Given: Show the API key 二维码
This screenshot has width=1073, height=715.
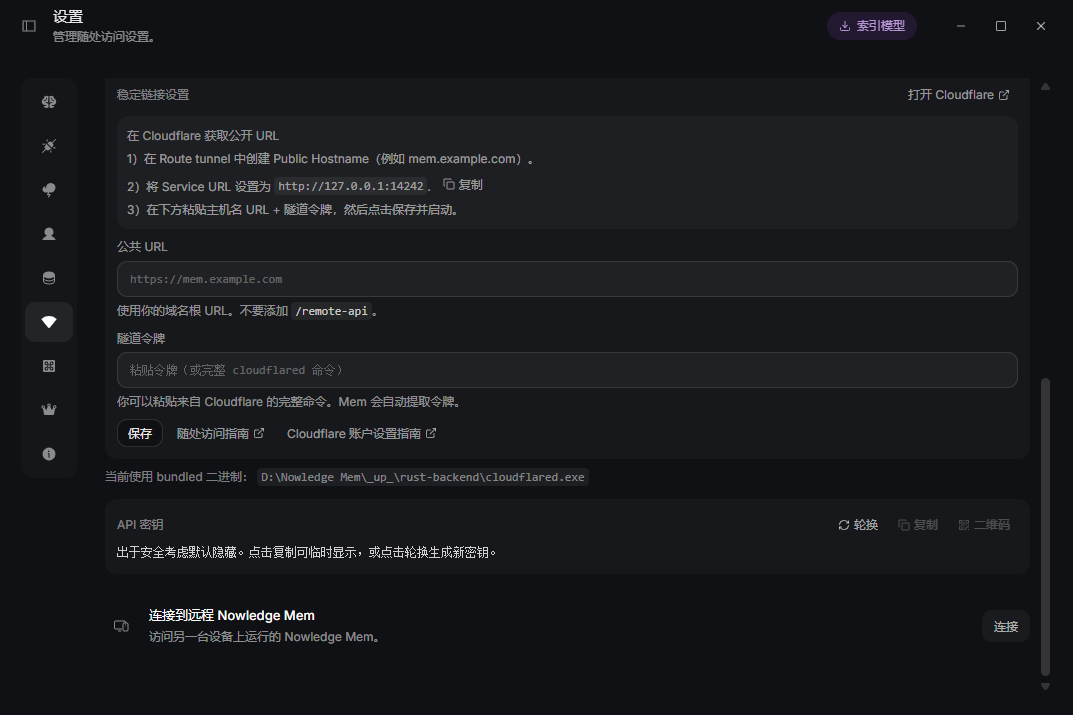Looking at the screenshot, I should tap(983, 525).
